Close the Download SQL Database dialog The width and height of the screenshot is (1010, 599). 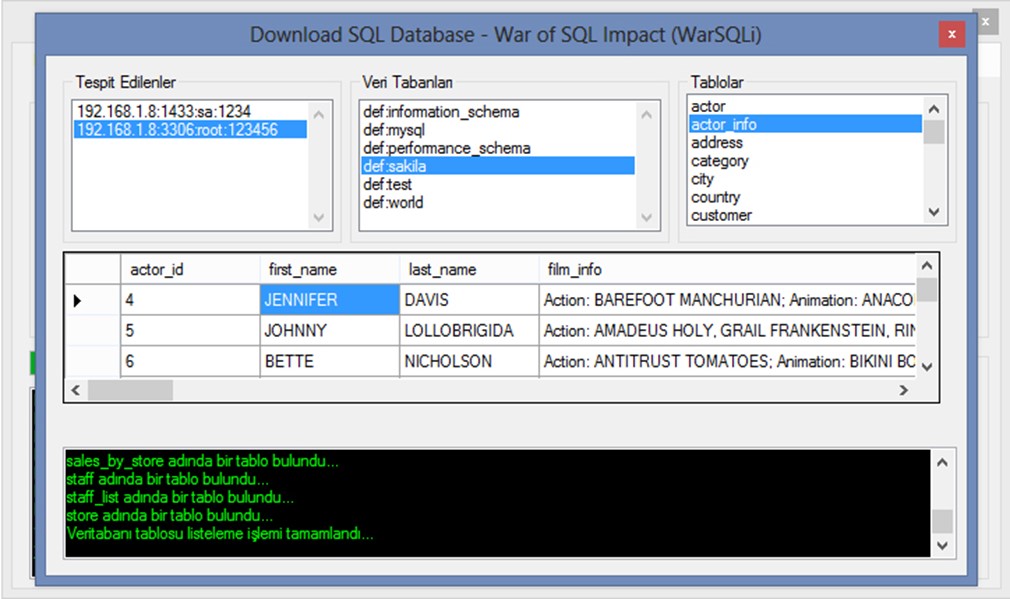tap(951, 35)
